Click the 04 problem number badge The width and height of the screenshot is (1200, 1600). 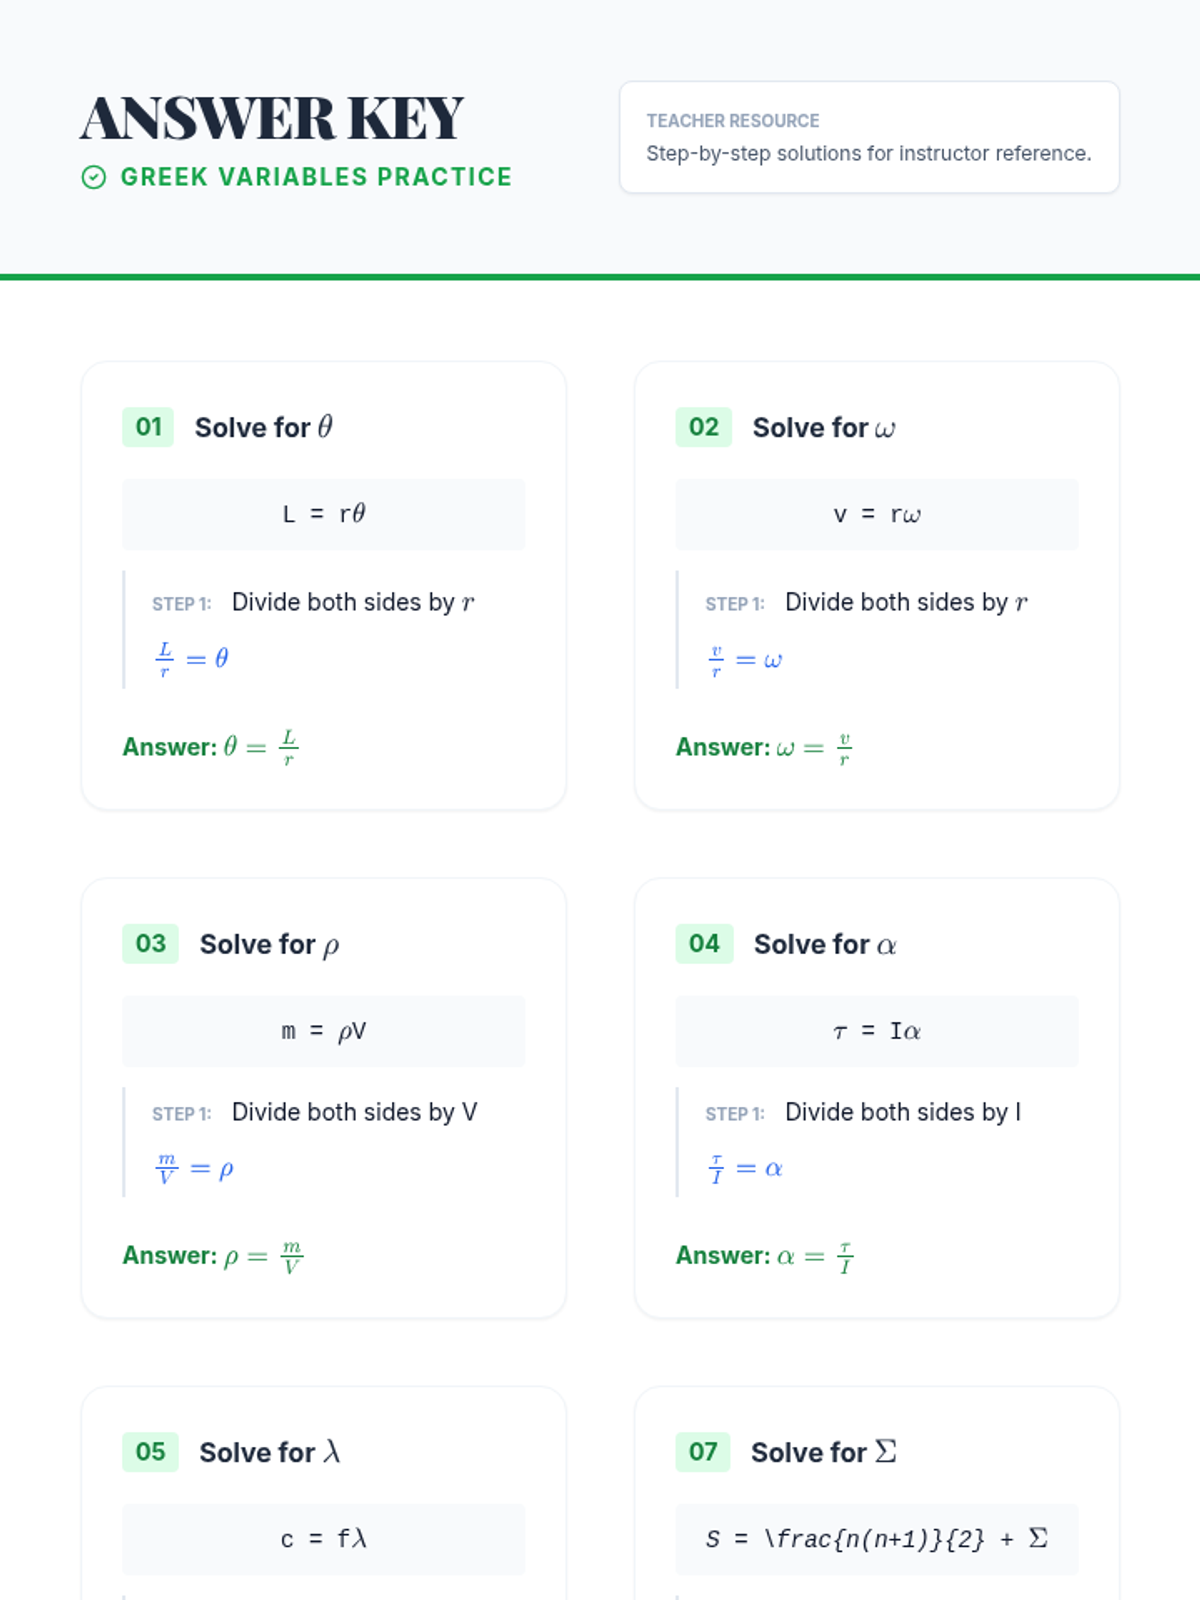[x=704, y=944]
